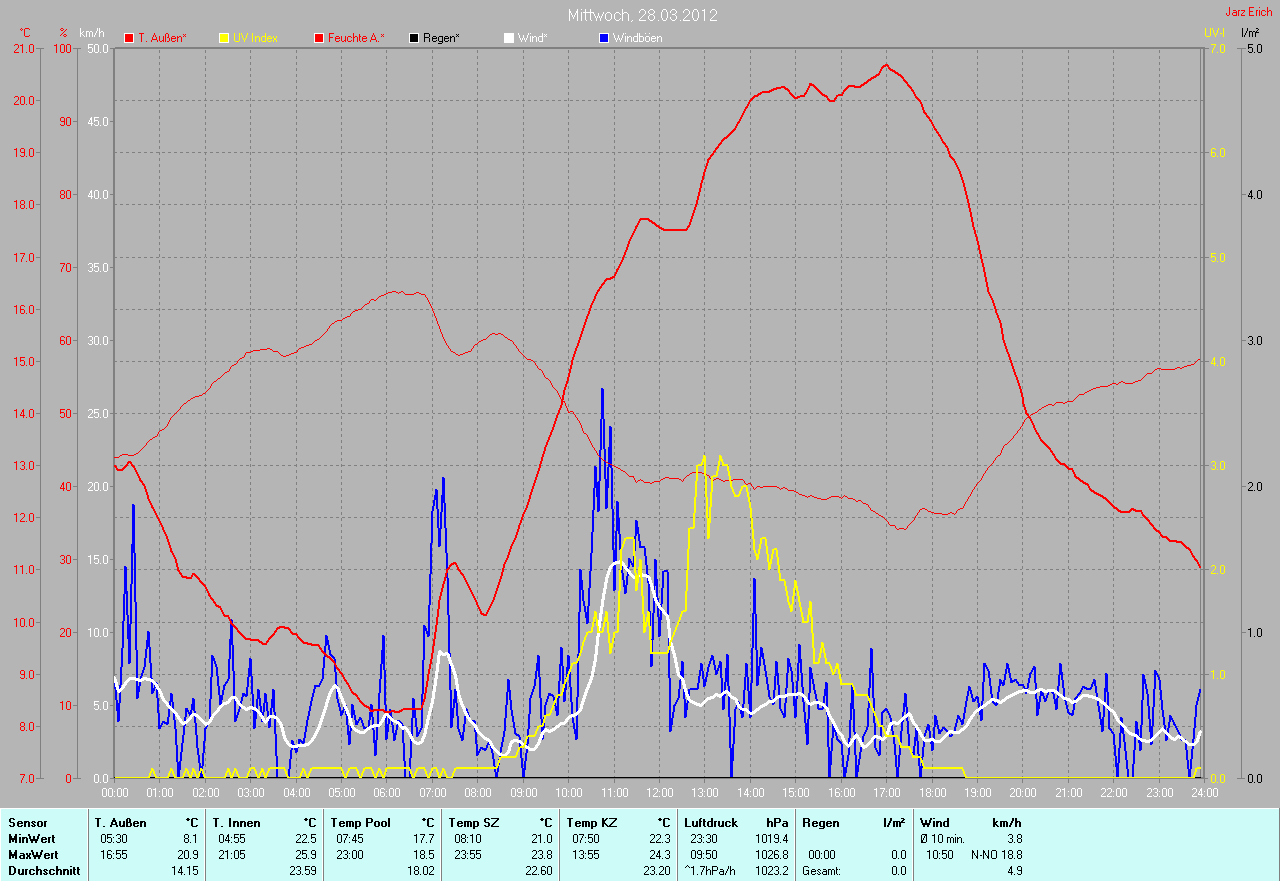Select the 'Regen*' legend label
This screenshot has height=881, width=1280.
pos(441,38)
